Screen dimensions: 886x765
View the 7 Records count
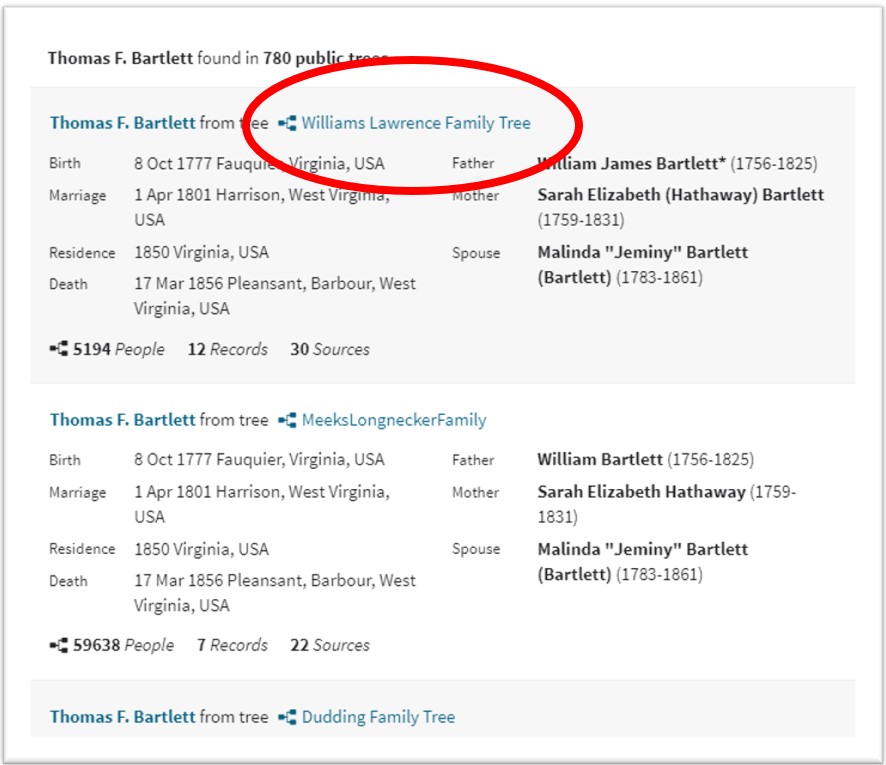(x=232, y=645)
